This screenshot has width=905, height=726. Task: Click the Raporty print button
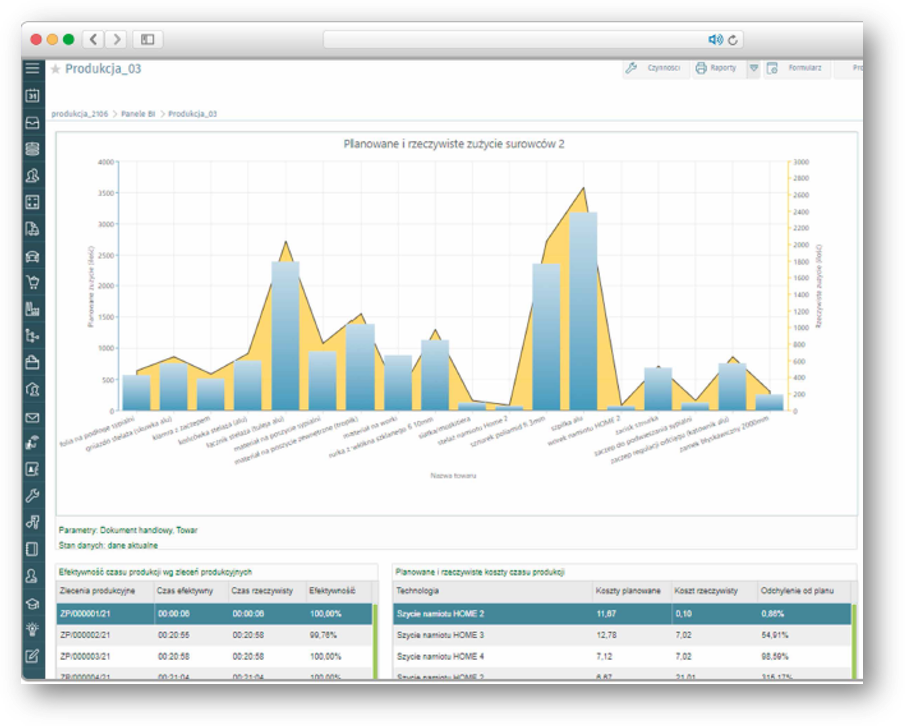(716, 68)
